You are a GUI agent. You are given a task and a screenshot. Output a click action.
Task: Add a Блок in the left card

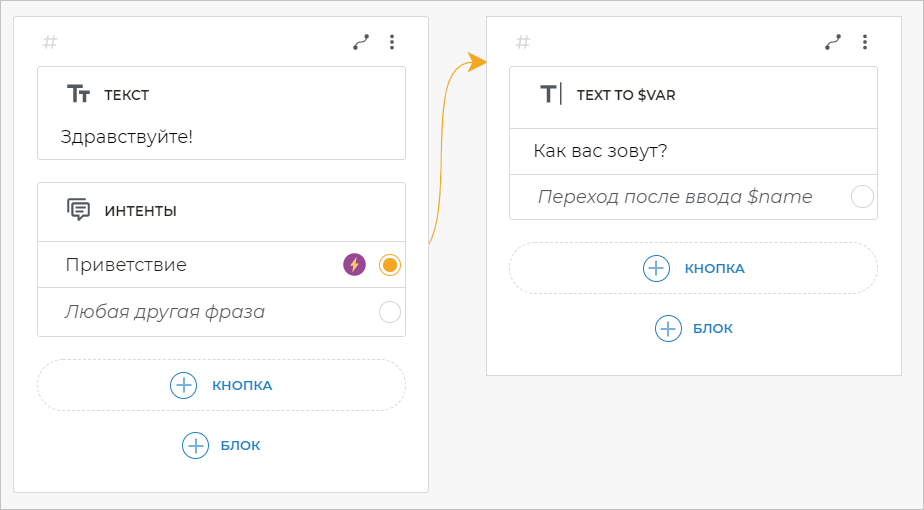coord(221,445)
